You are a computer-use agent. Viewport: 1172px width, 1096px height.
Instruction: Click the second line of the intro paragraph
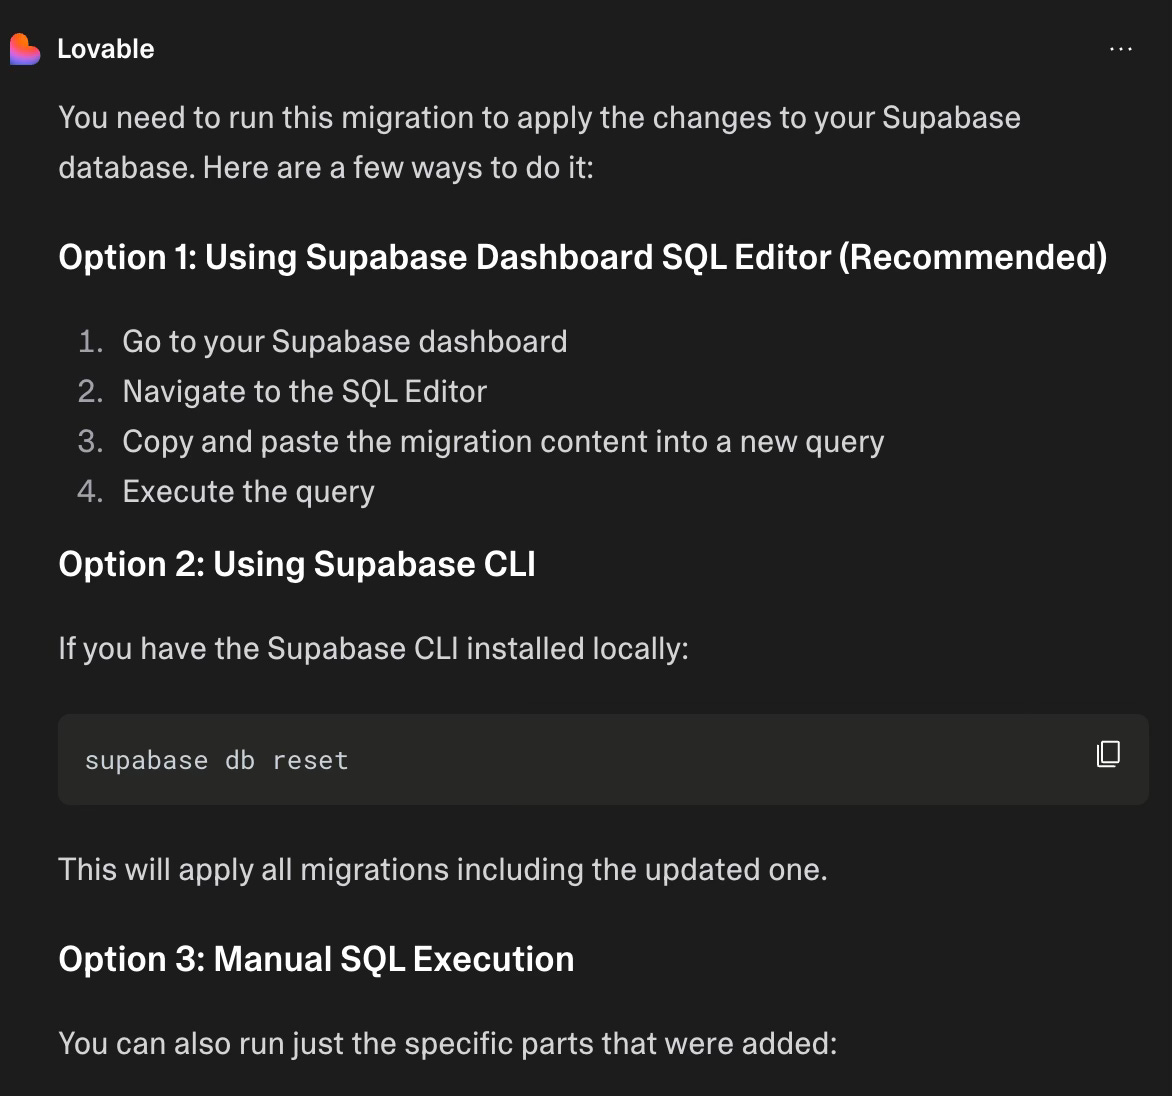326,168
